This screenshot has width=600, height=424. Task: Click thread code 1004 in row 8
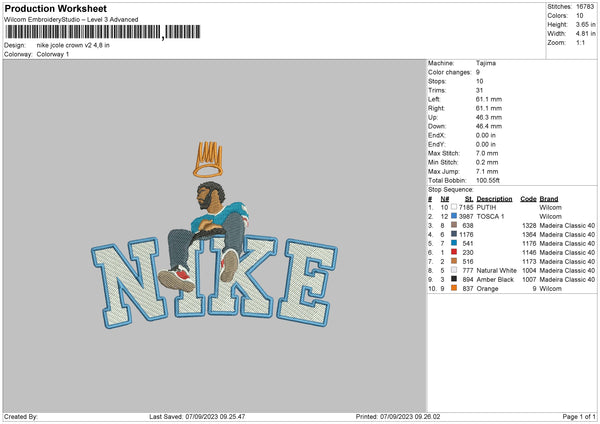pos(529,271)
